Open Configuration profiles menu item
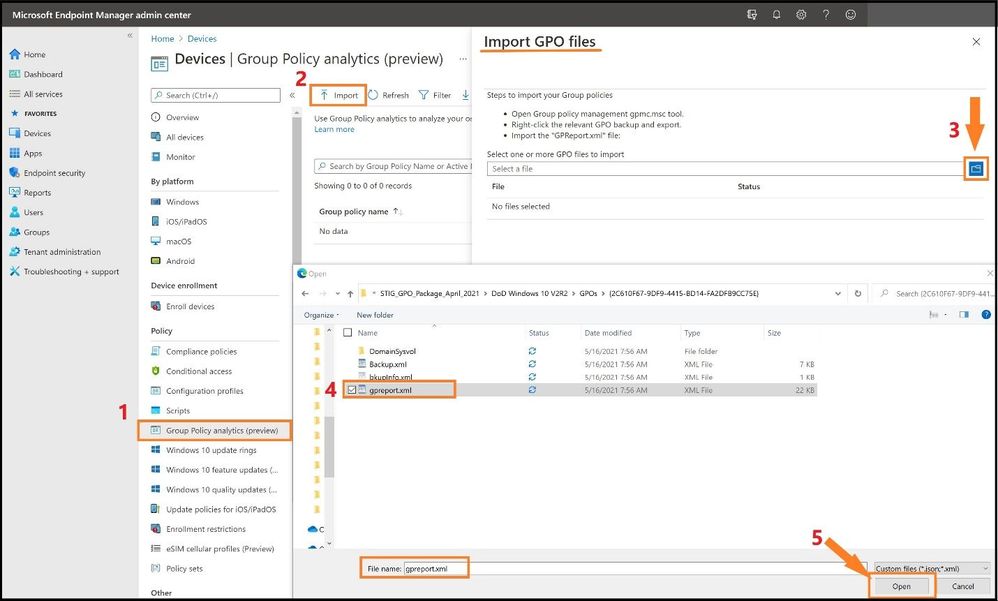Screen dimensions: 998x601 pos(197,392)
